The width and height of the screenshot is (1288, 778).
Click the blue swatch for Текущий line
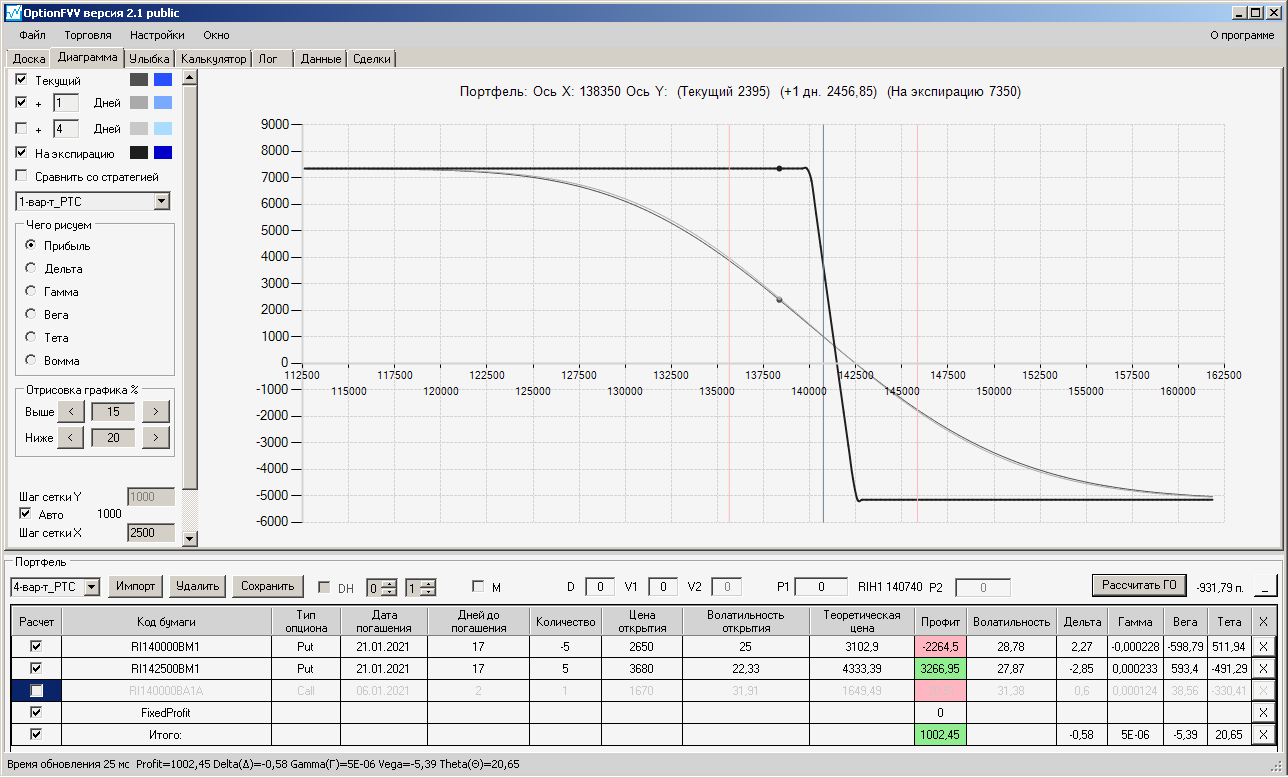point(163,79)
